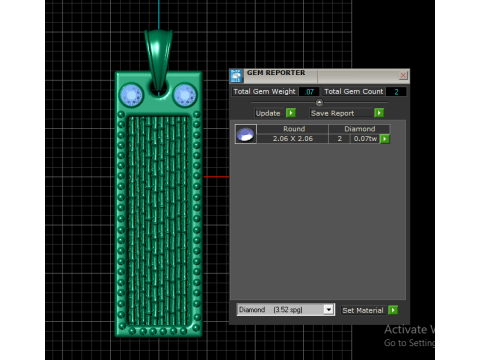Select the pendant bail loop
Viewport: 480px width, 360px height.
pos(158,60)
